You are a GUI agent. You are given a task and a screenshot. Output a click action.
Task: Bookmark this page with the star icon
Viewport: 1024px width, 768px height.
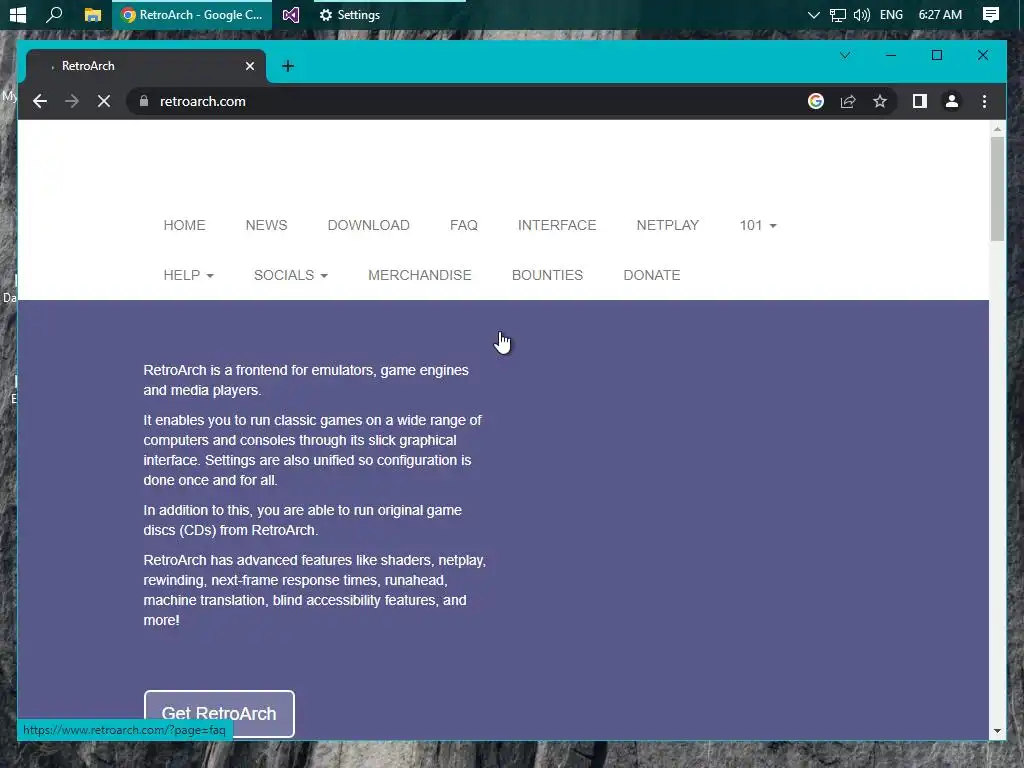(x=880, y=101)
